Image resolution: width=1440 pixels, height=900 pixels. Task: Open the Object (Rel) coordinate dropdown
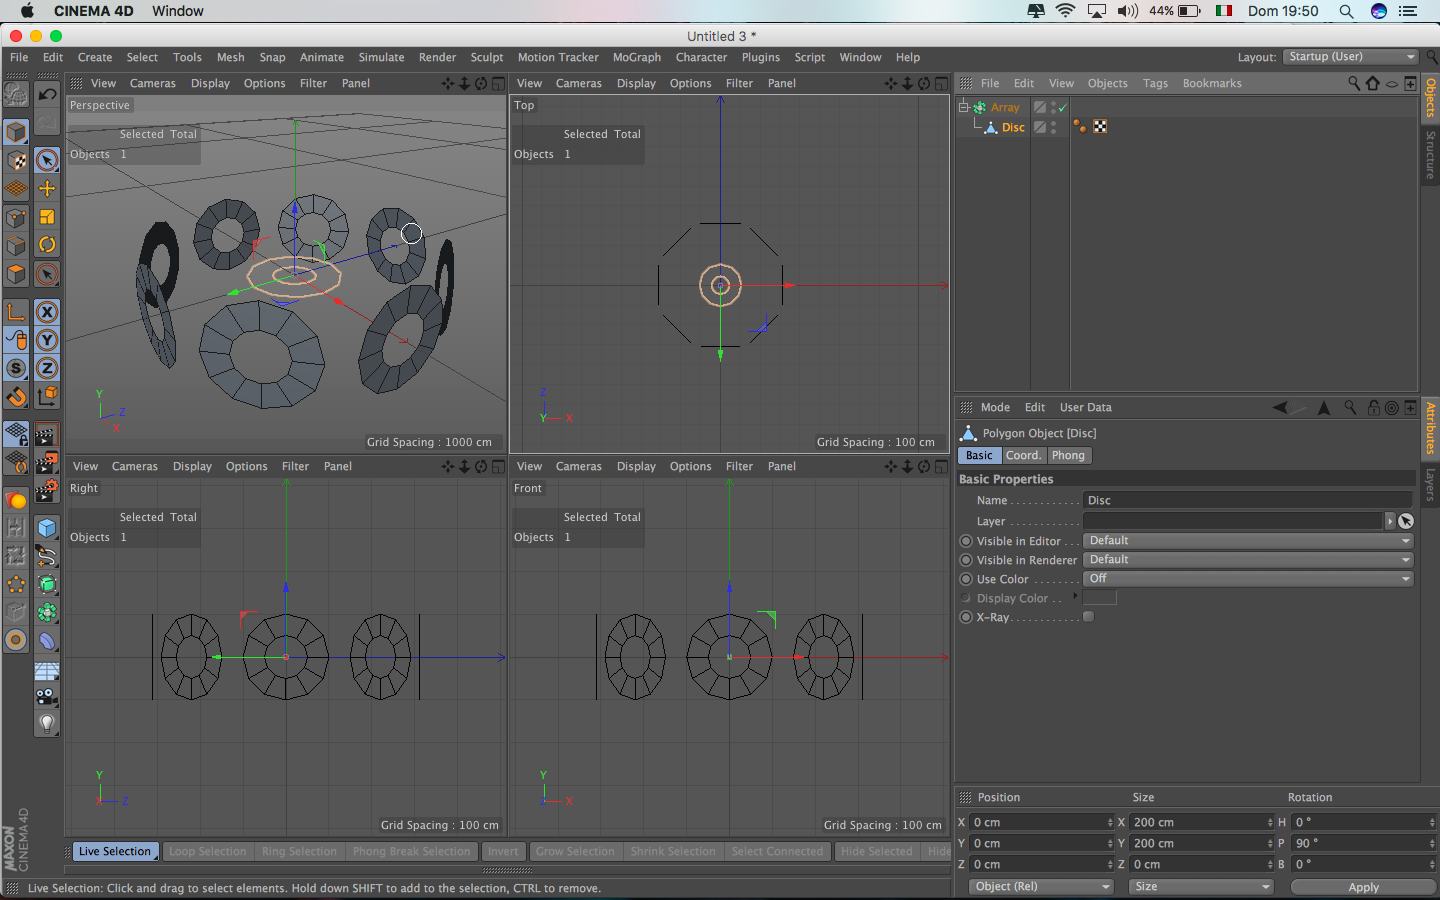[1041, 887]
